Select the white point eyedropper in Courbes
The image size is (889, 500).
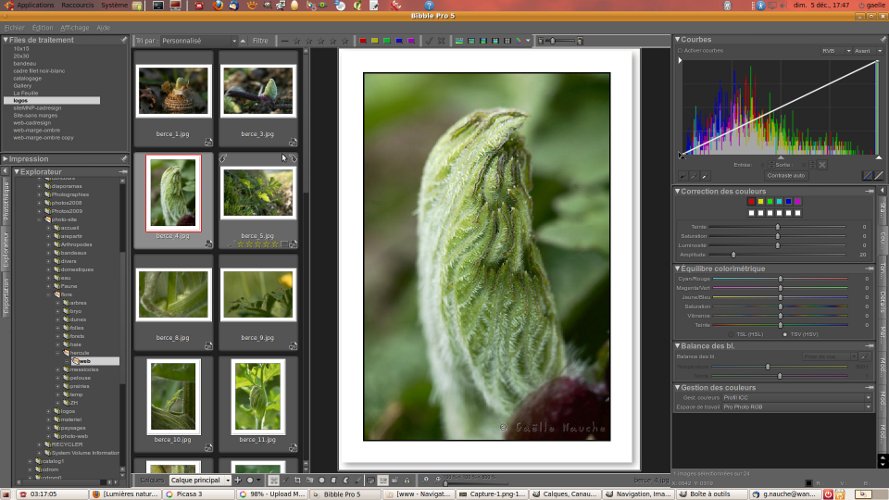[705, 176]
